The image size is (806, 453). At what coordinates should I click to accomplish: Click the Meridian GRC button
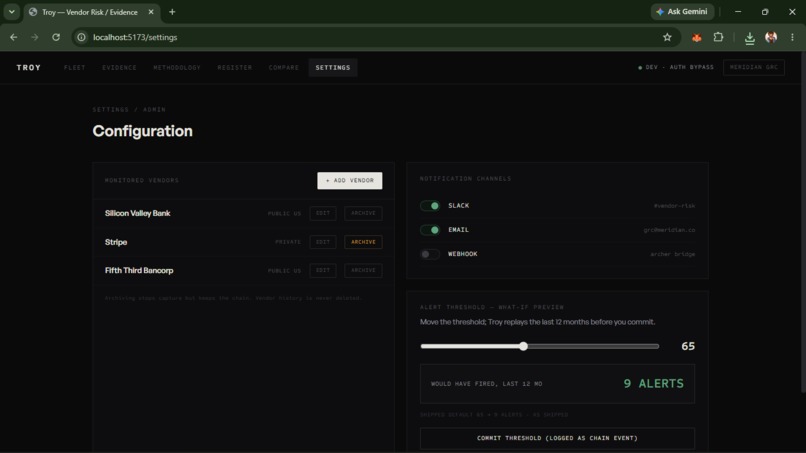[754, 67]
